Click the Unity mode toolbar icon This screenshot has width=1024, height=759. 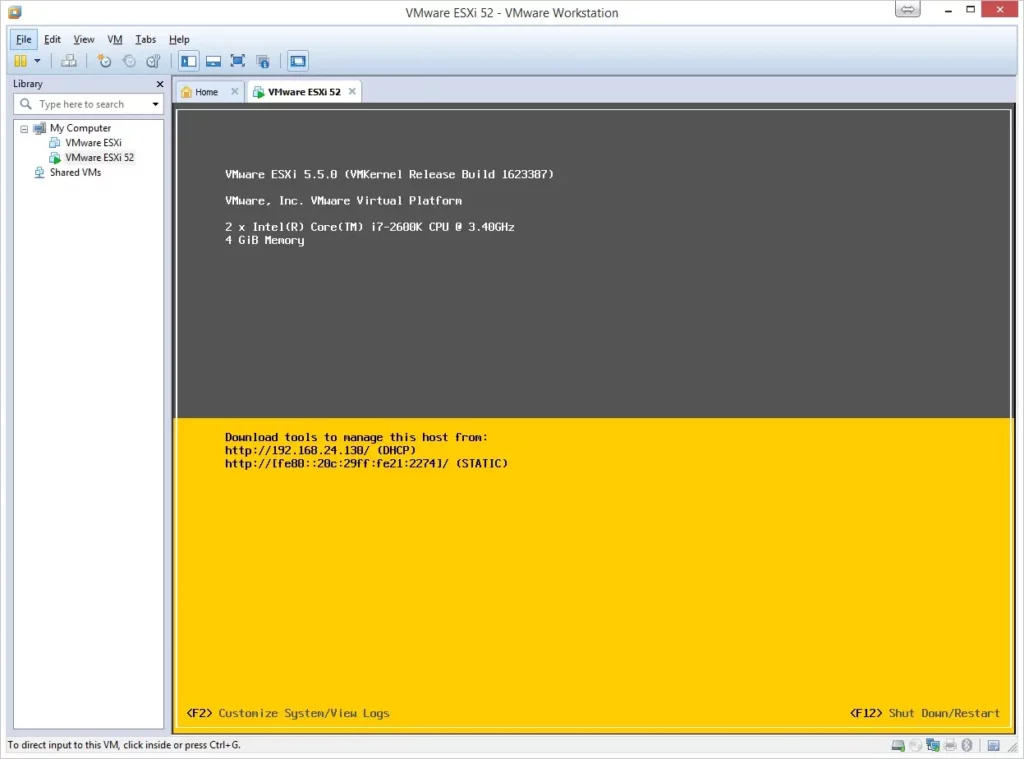pos(263,61)
